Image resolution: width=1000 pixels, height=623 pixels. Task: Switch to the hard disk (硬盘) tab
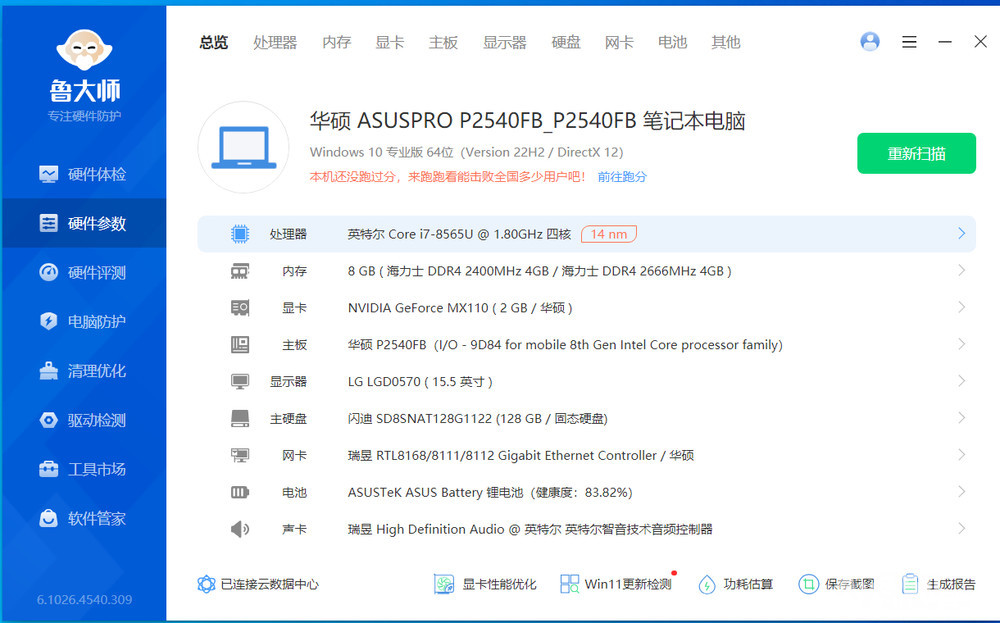point(566,42)
